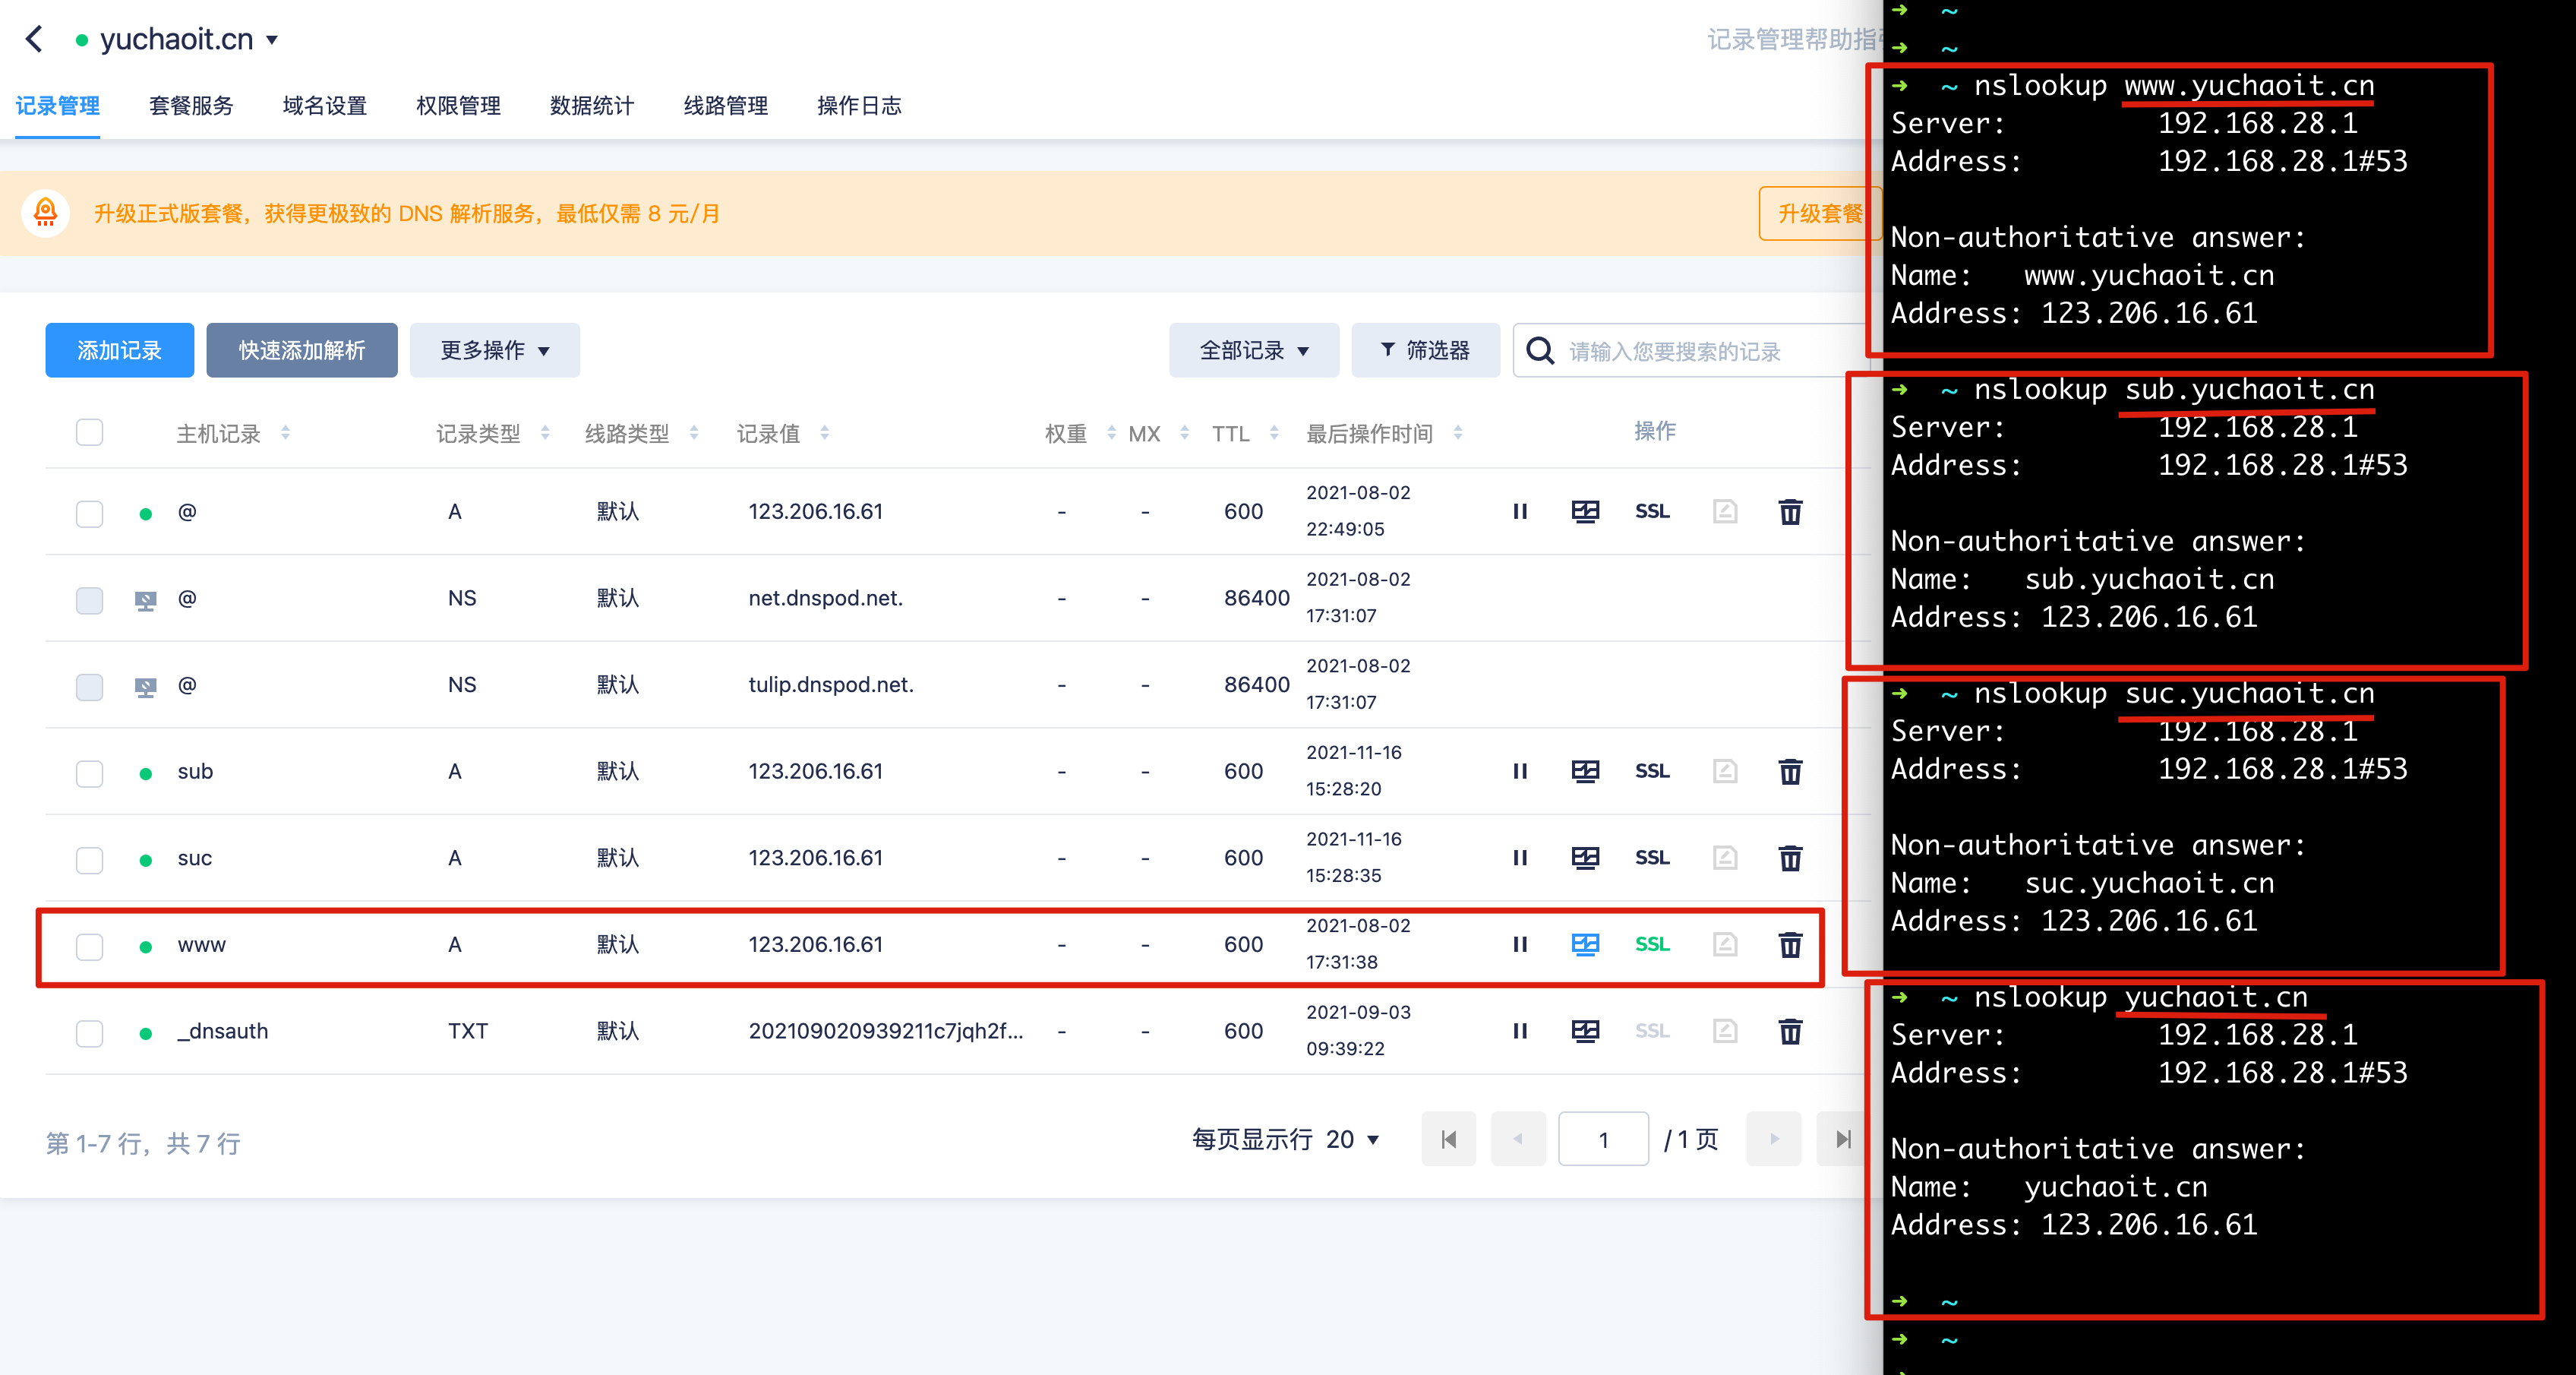The height and width of the screenshot is (1375, 2576).
Task: Open monitoring icon for www record
Action: 1585,944
